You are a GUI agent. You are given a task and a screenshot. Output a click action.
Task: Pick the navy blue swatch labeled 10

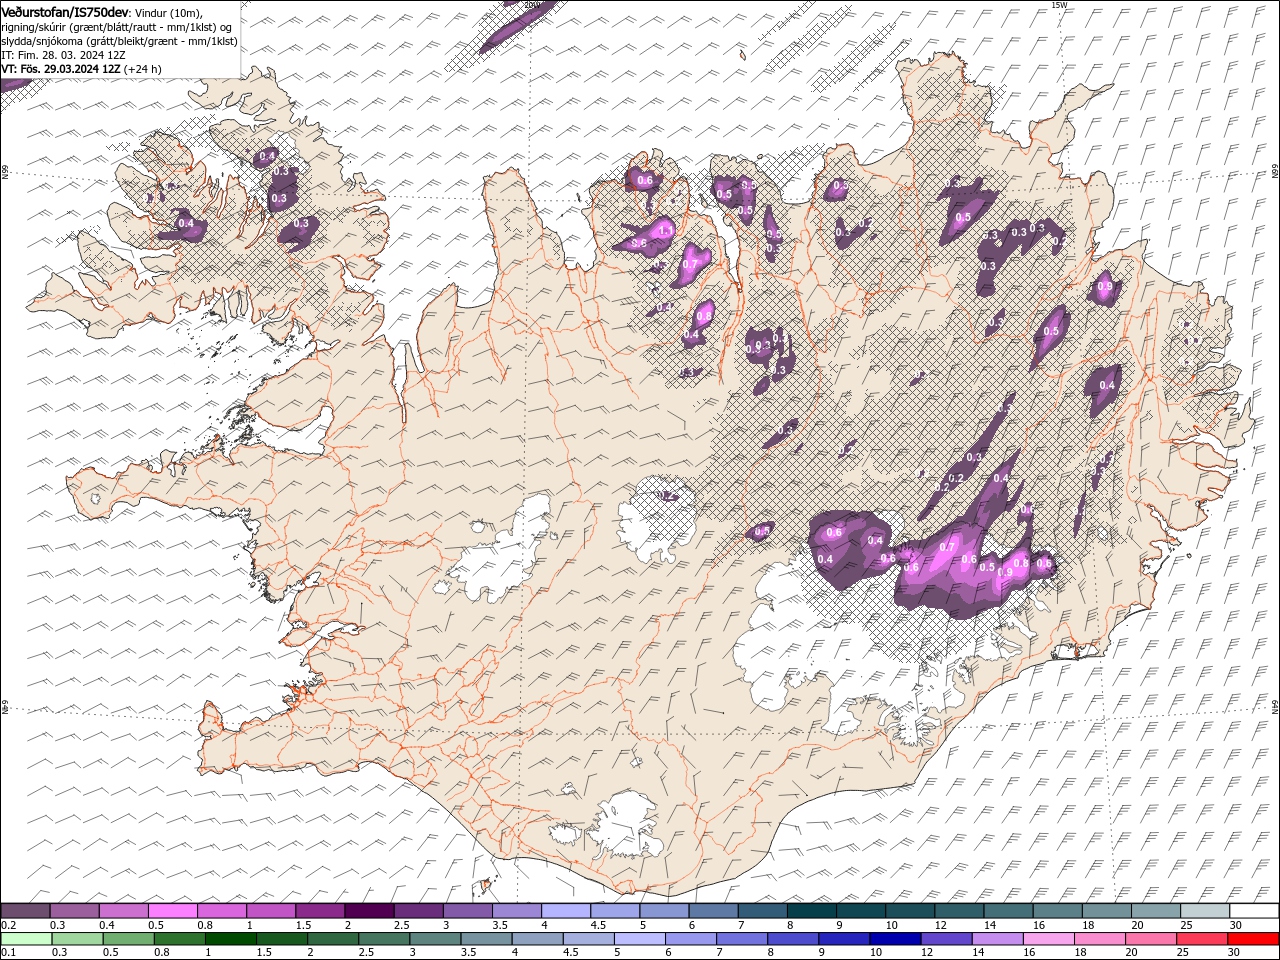894,939
